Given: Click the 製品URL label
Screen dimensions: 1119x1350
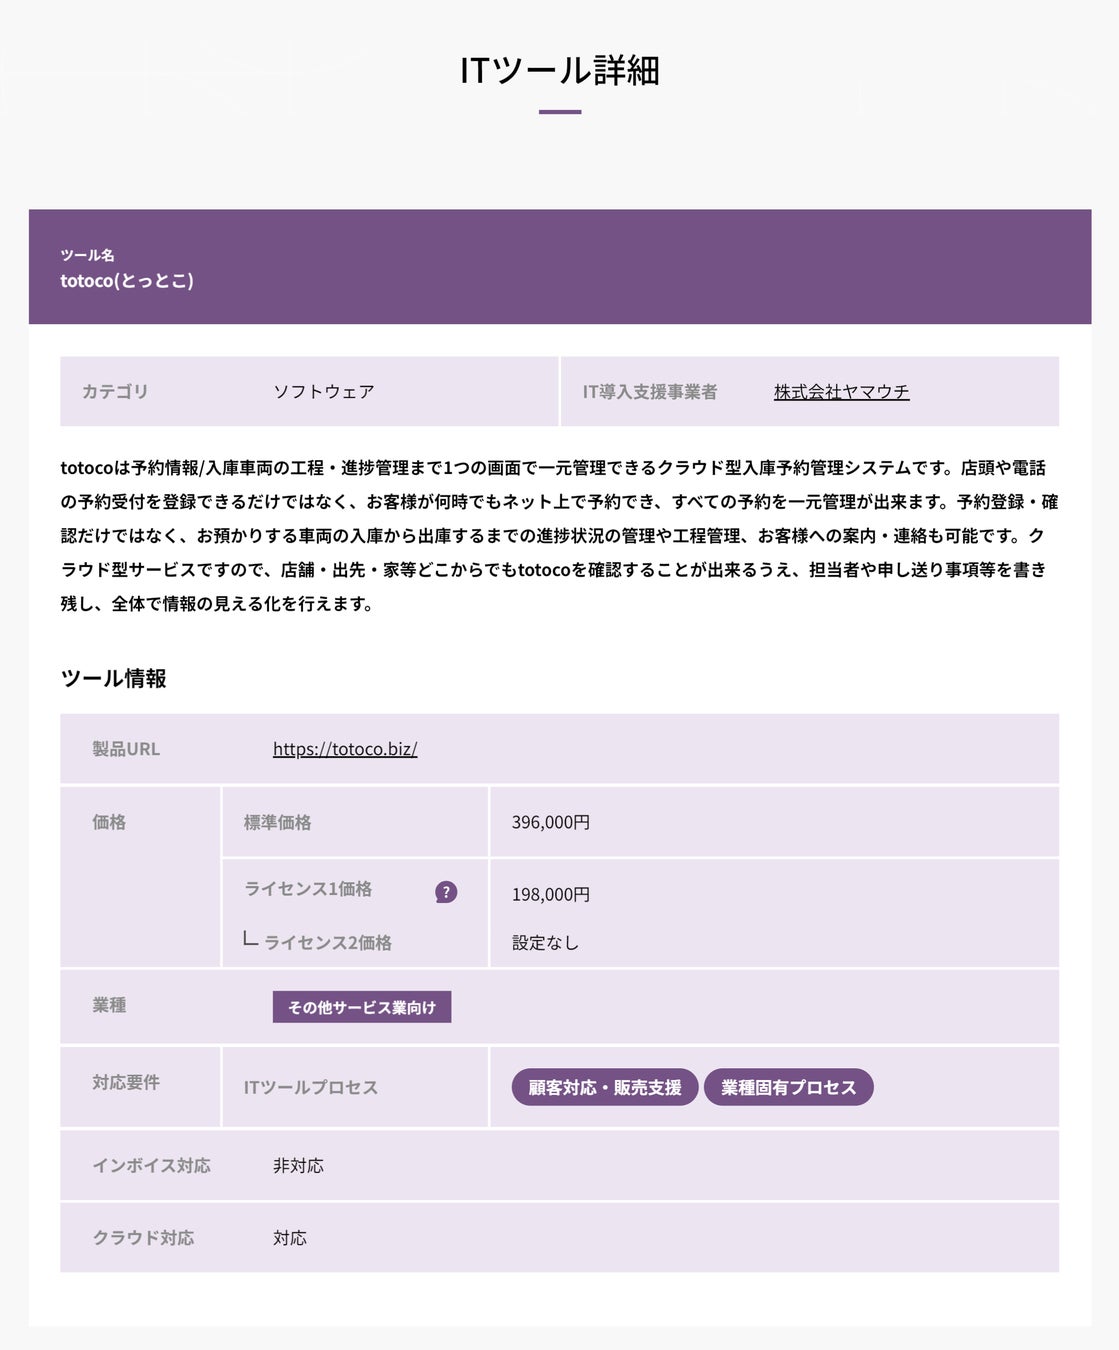Looking at the screenshot, I should click(126, 749).
